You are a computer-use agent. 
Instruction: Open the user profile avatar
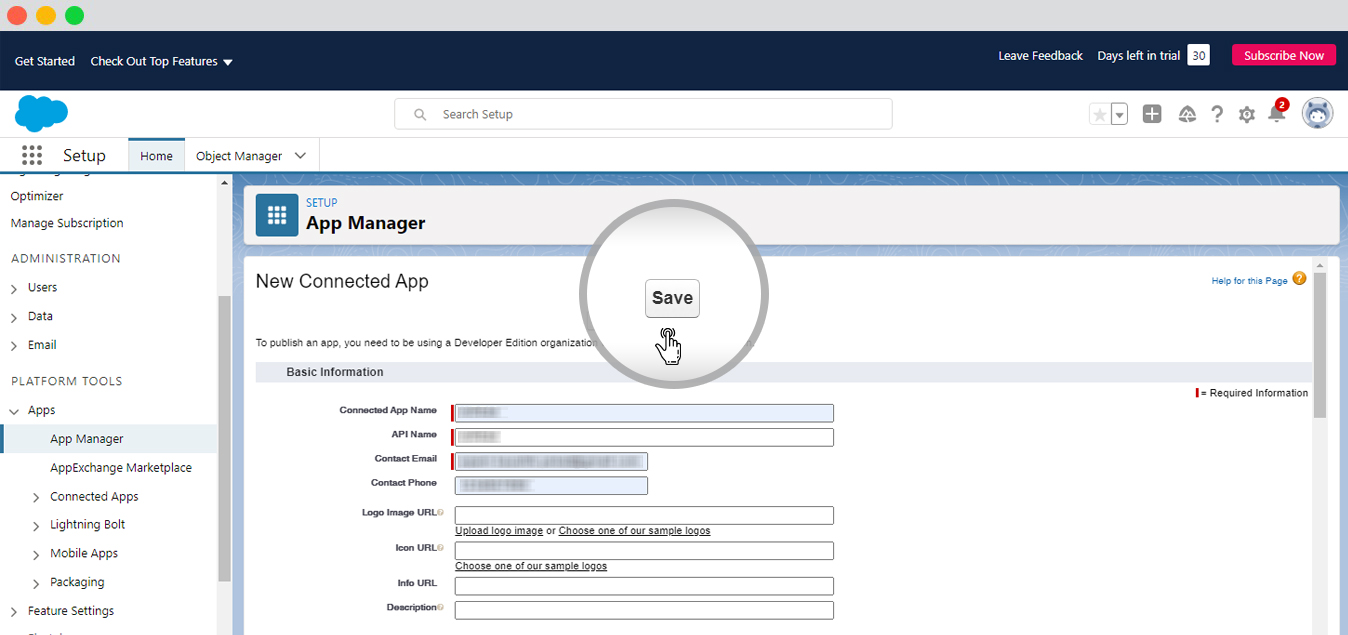[x=1317, y=113]
